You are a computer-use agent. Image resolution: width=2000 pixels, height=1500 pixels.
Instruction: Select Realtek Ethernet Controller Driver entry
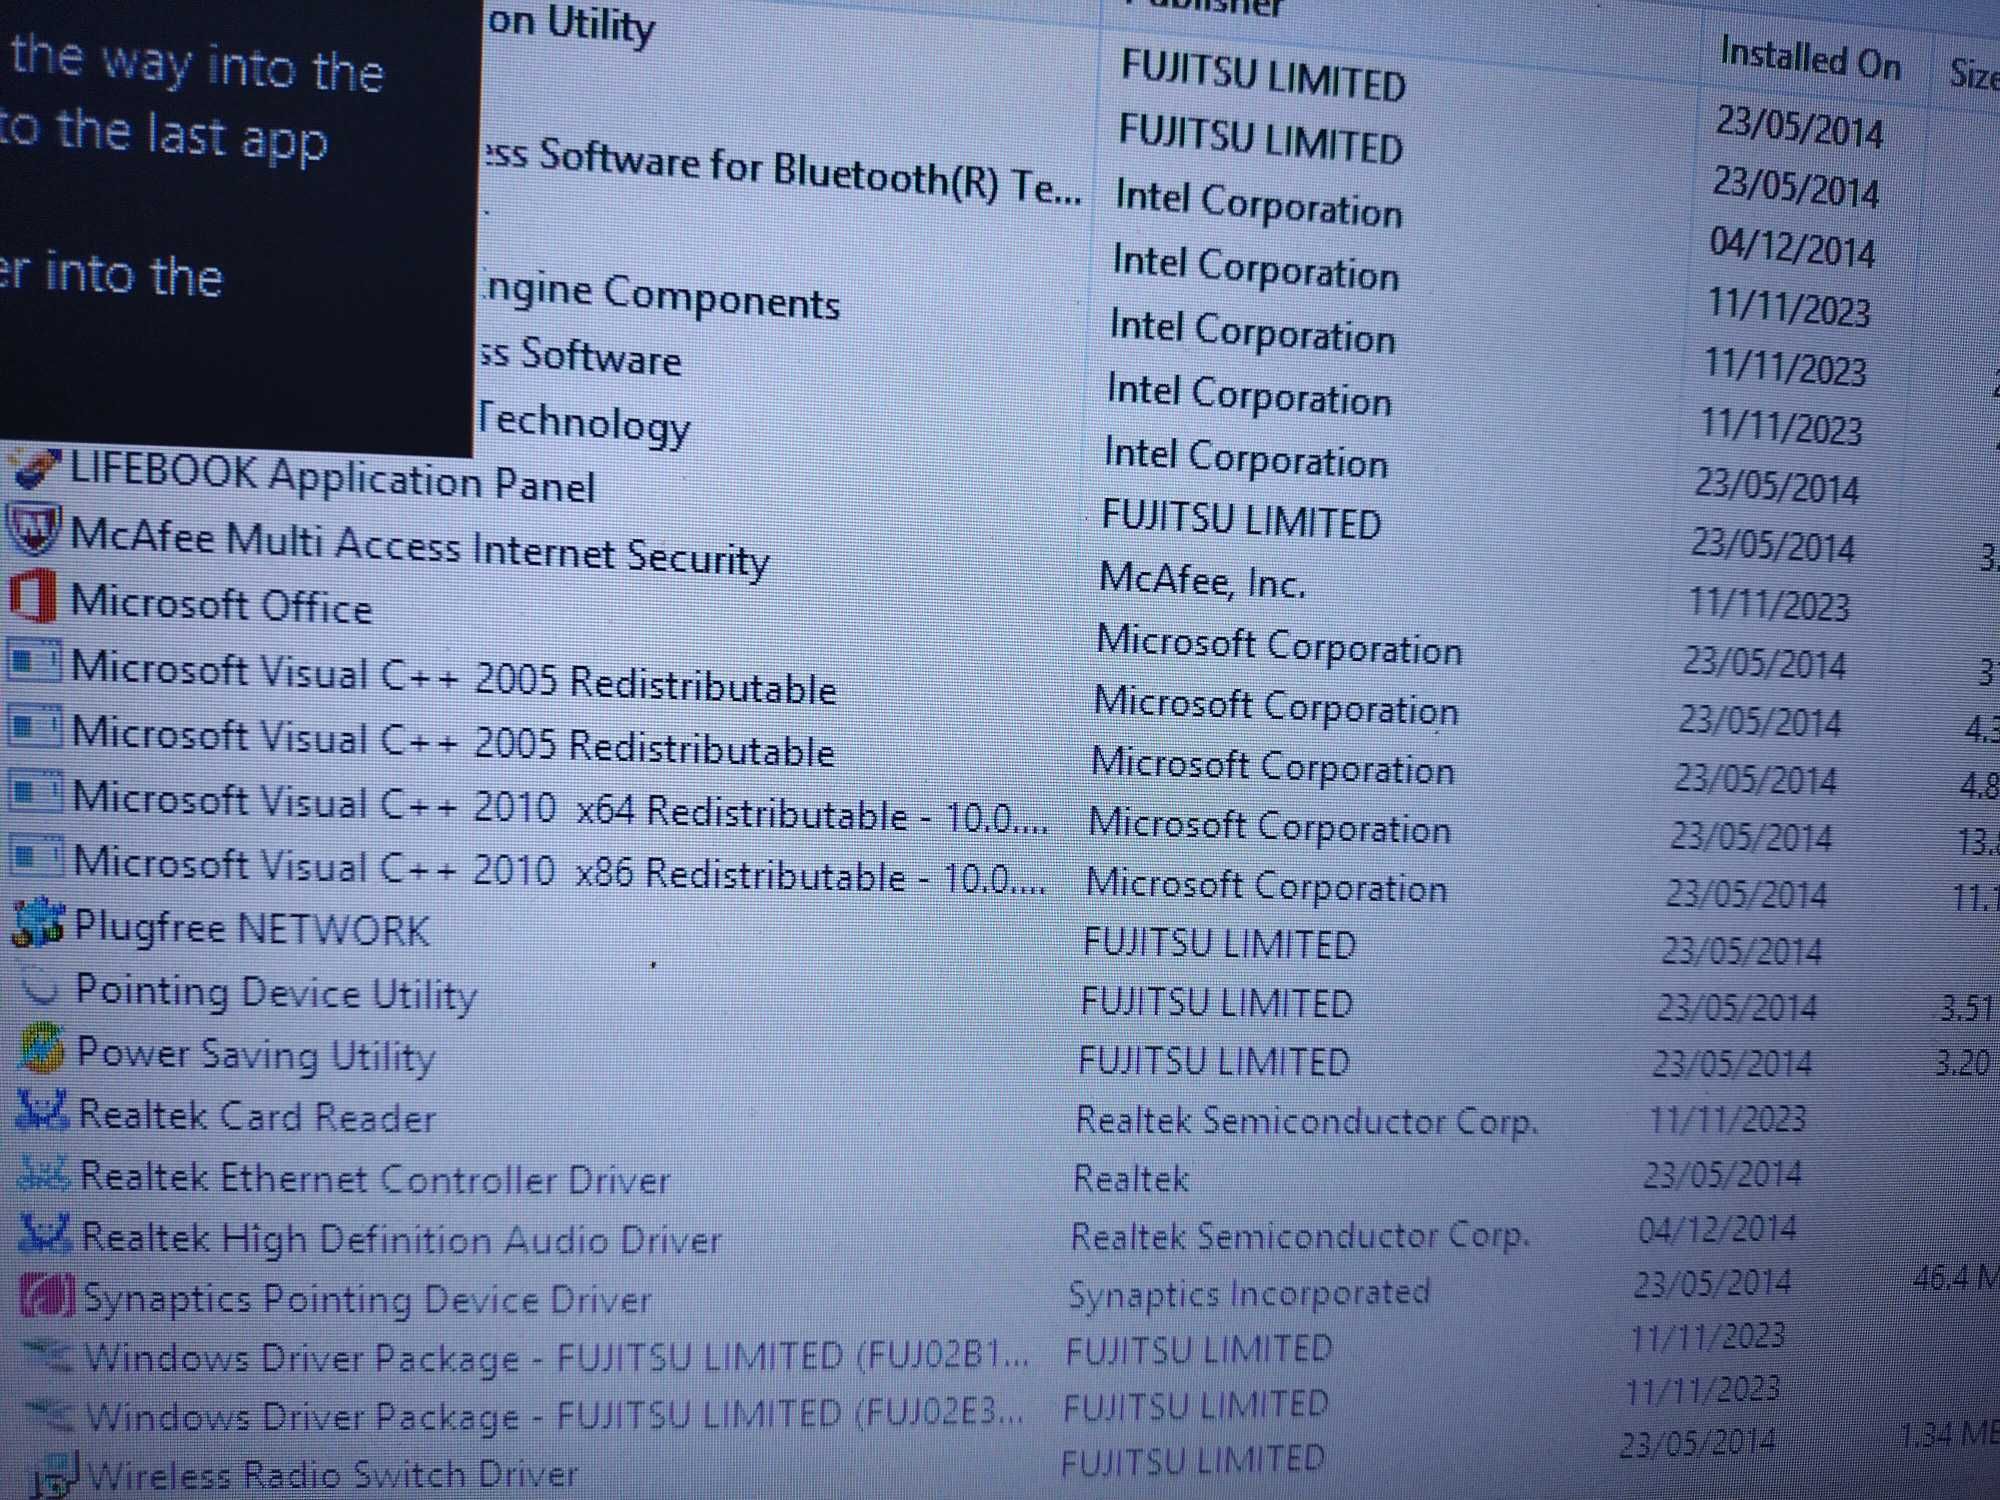375,1178
